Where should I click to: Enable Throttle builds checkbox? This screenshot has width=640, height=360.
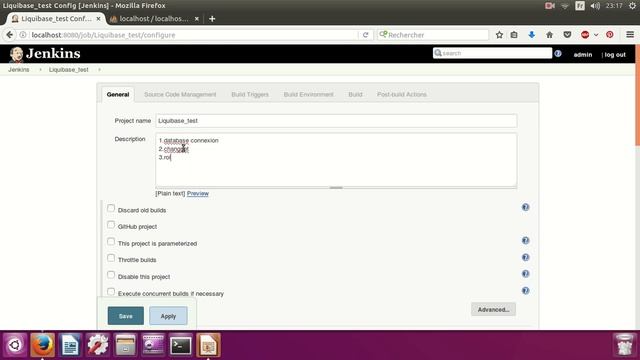tap(111, 258)
